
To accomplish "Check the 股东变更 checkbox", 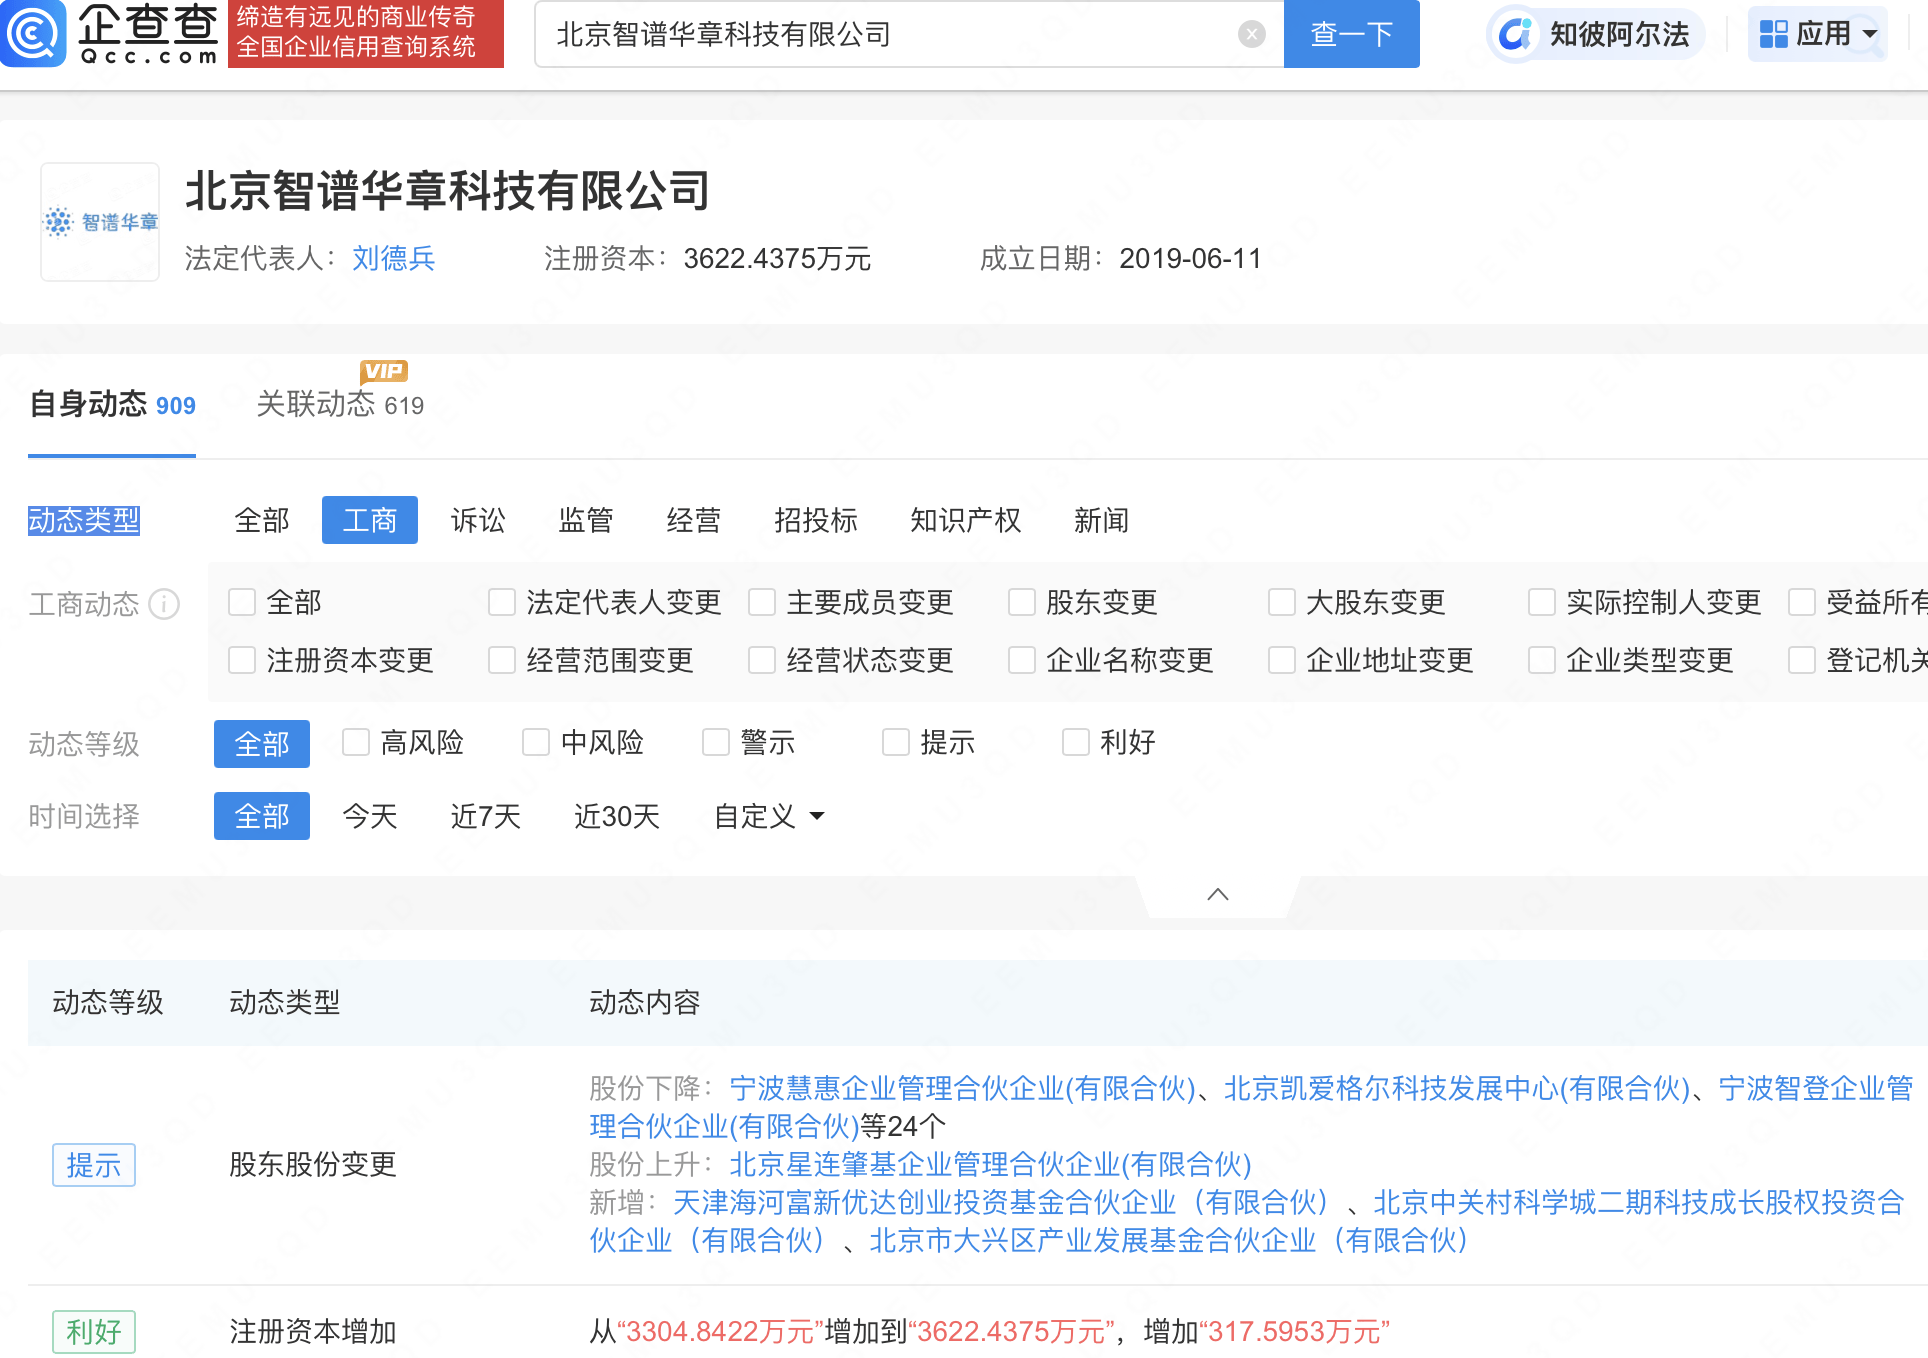I will click(1022, 602).
